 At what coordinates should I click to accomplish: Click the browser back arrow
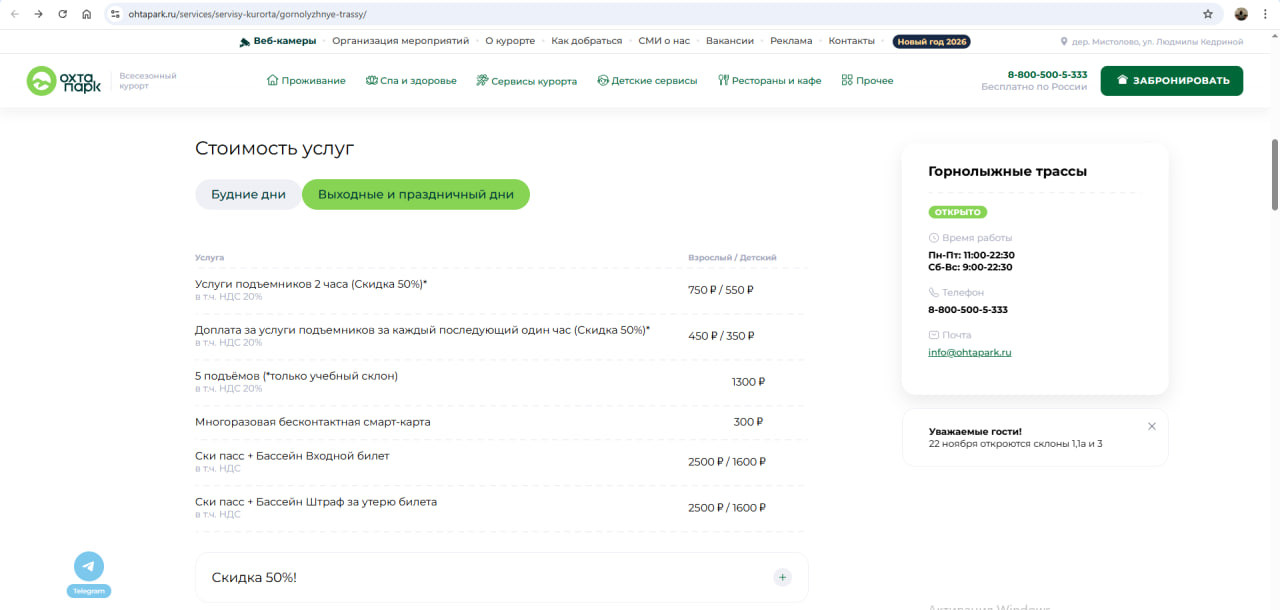point(14,14)
